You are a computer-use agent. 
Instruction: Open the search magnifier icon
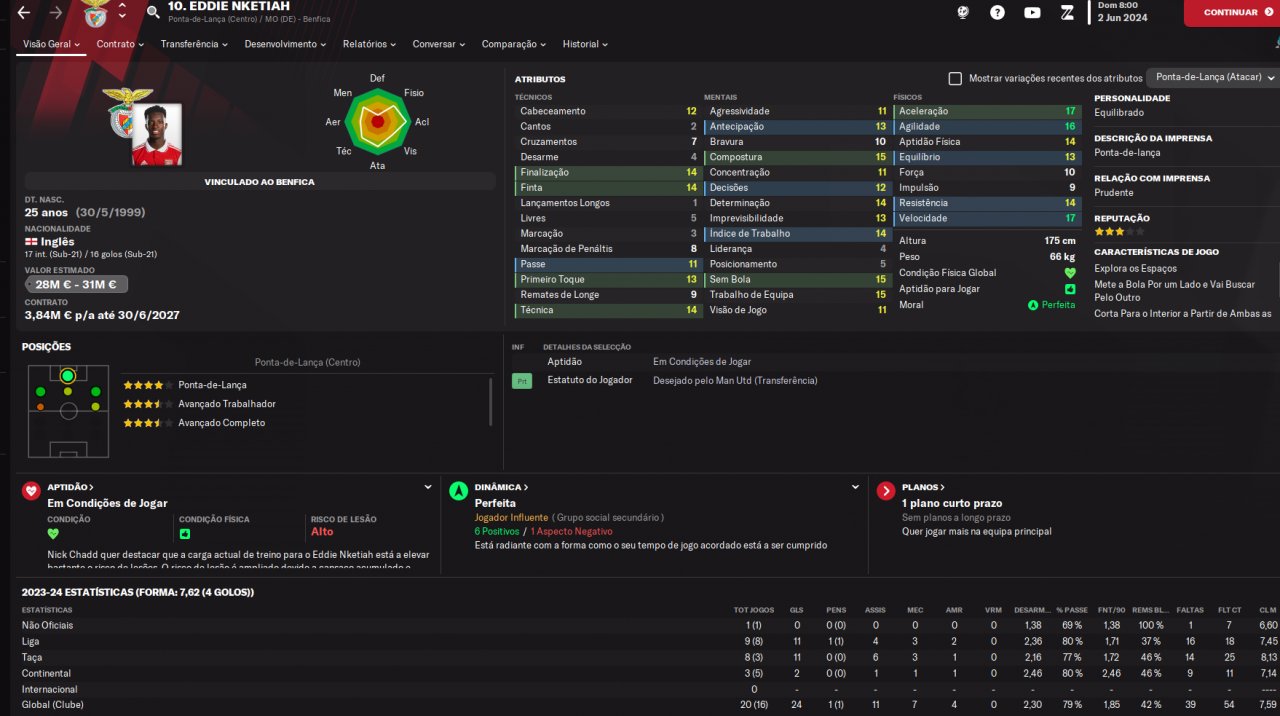coord(153,13)
